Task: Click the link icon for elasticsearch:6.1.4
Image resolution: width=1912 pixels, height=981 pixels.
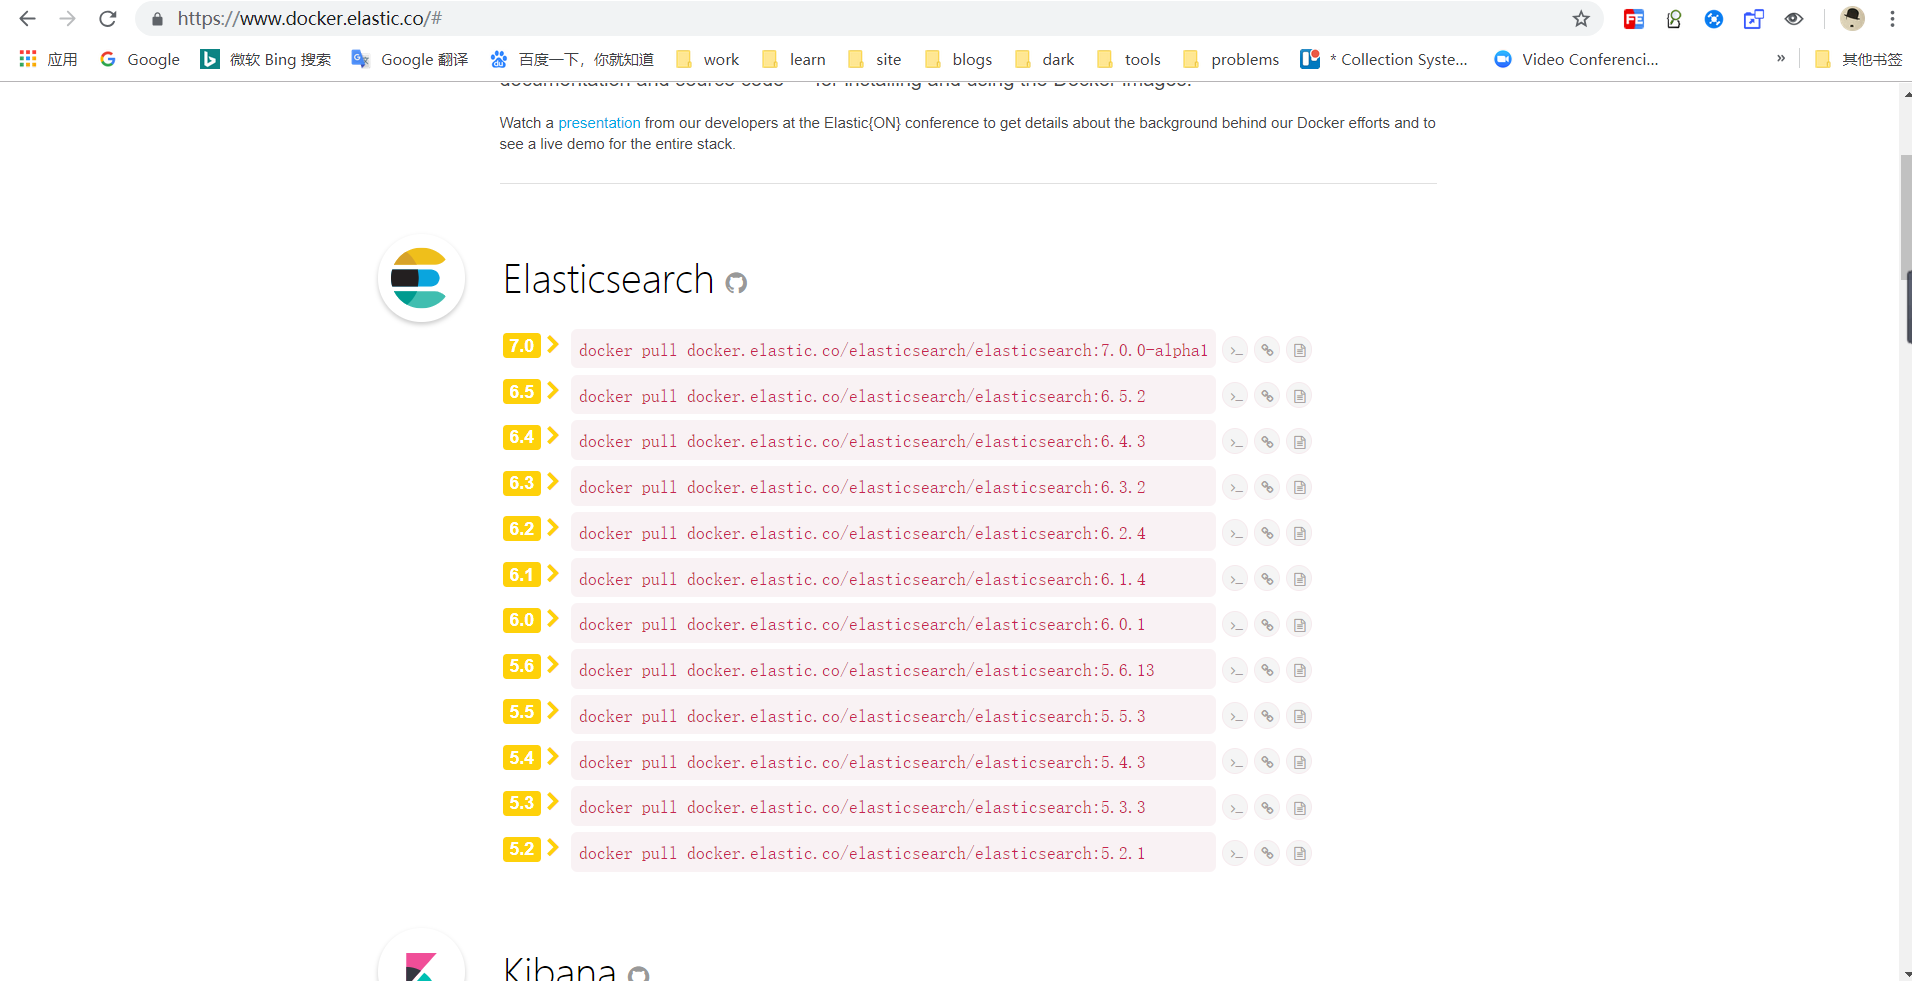Action: 1267,579
